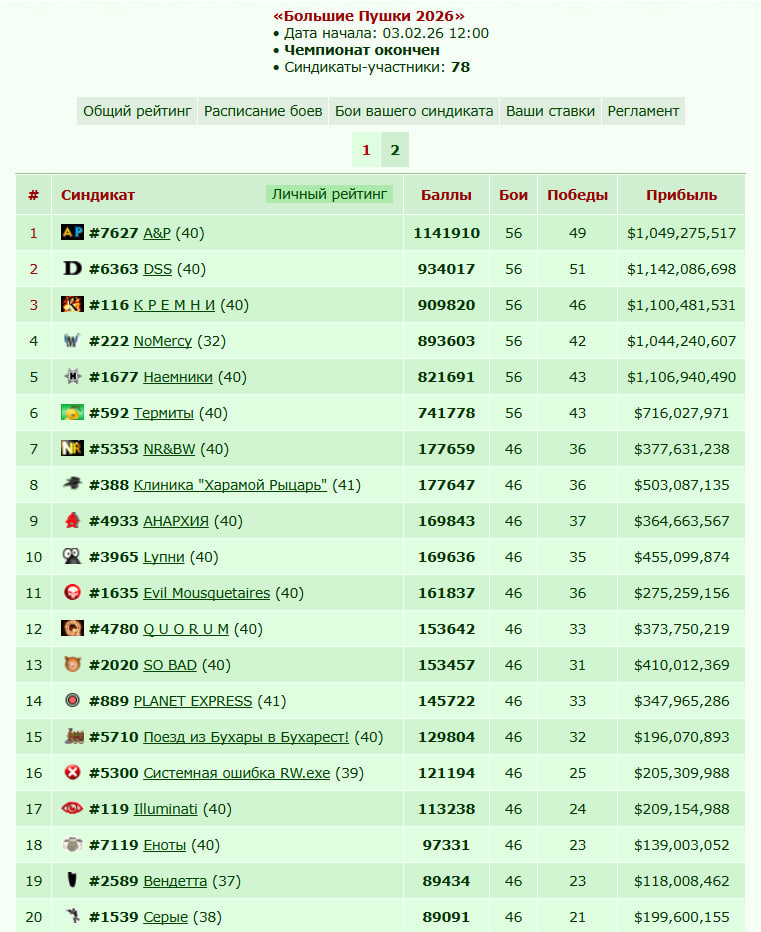Show the Личный рейтинг view
Image resolution: width=761 pixels, height=932 pixels.
[x=329, y=194]
